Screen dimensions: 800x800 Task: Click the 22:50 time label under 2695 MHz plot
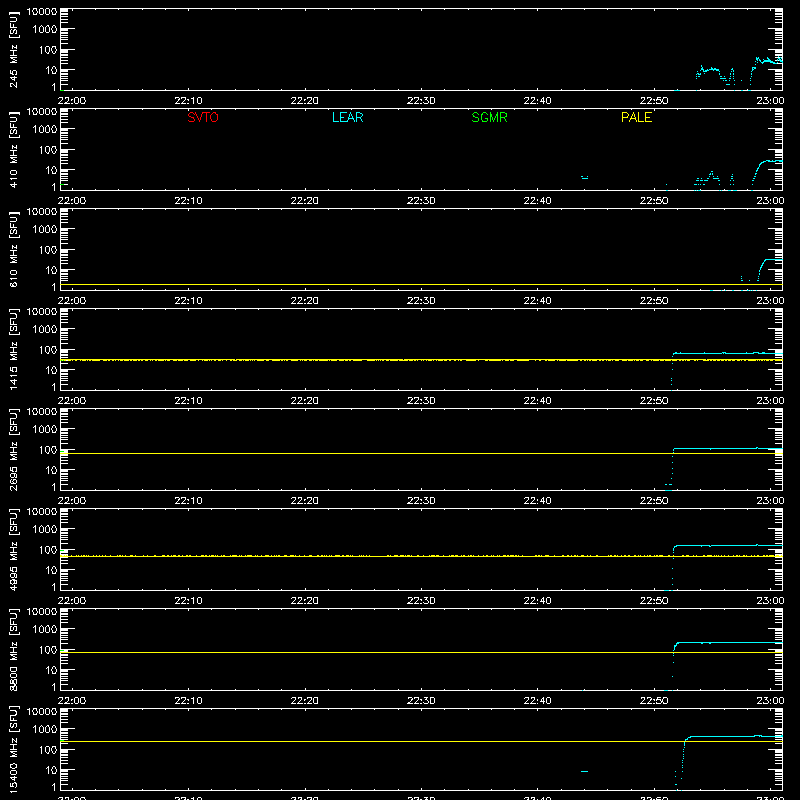[x=654, y=501]
